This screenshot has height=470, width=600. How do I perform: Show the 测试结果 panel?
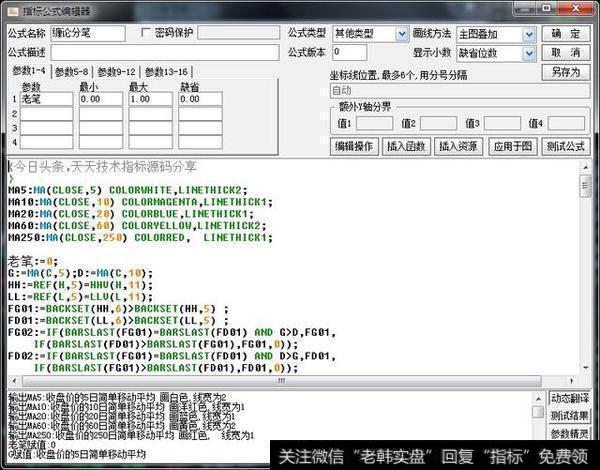[x=568, y=415]
